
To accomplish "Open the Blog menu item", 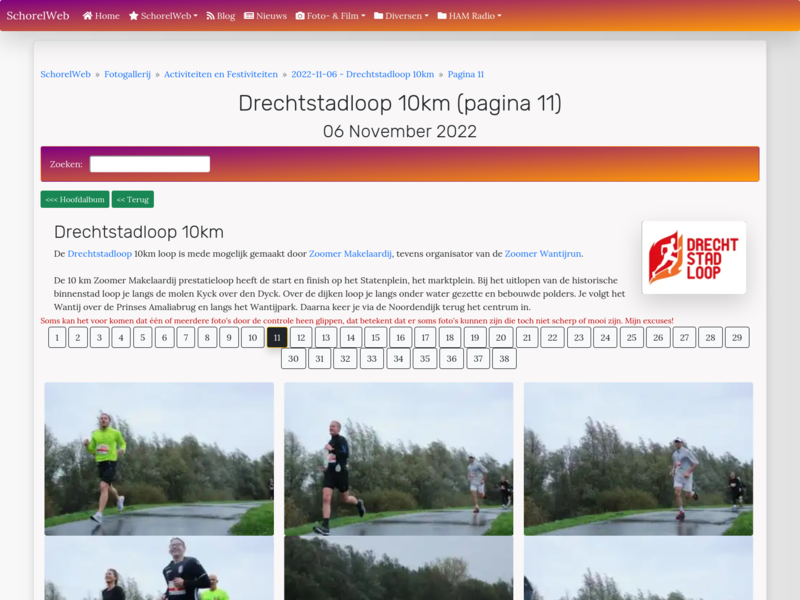I will click(x=220, y=16).
